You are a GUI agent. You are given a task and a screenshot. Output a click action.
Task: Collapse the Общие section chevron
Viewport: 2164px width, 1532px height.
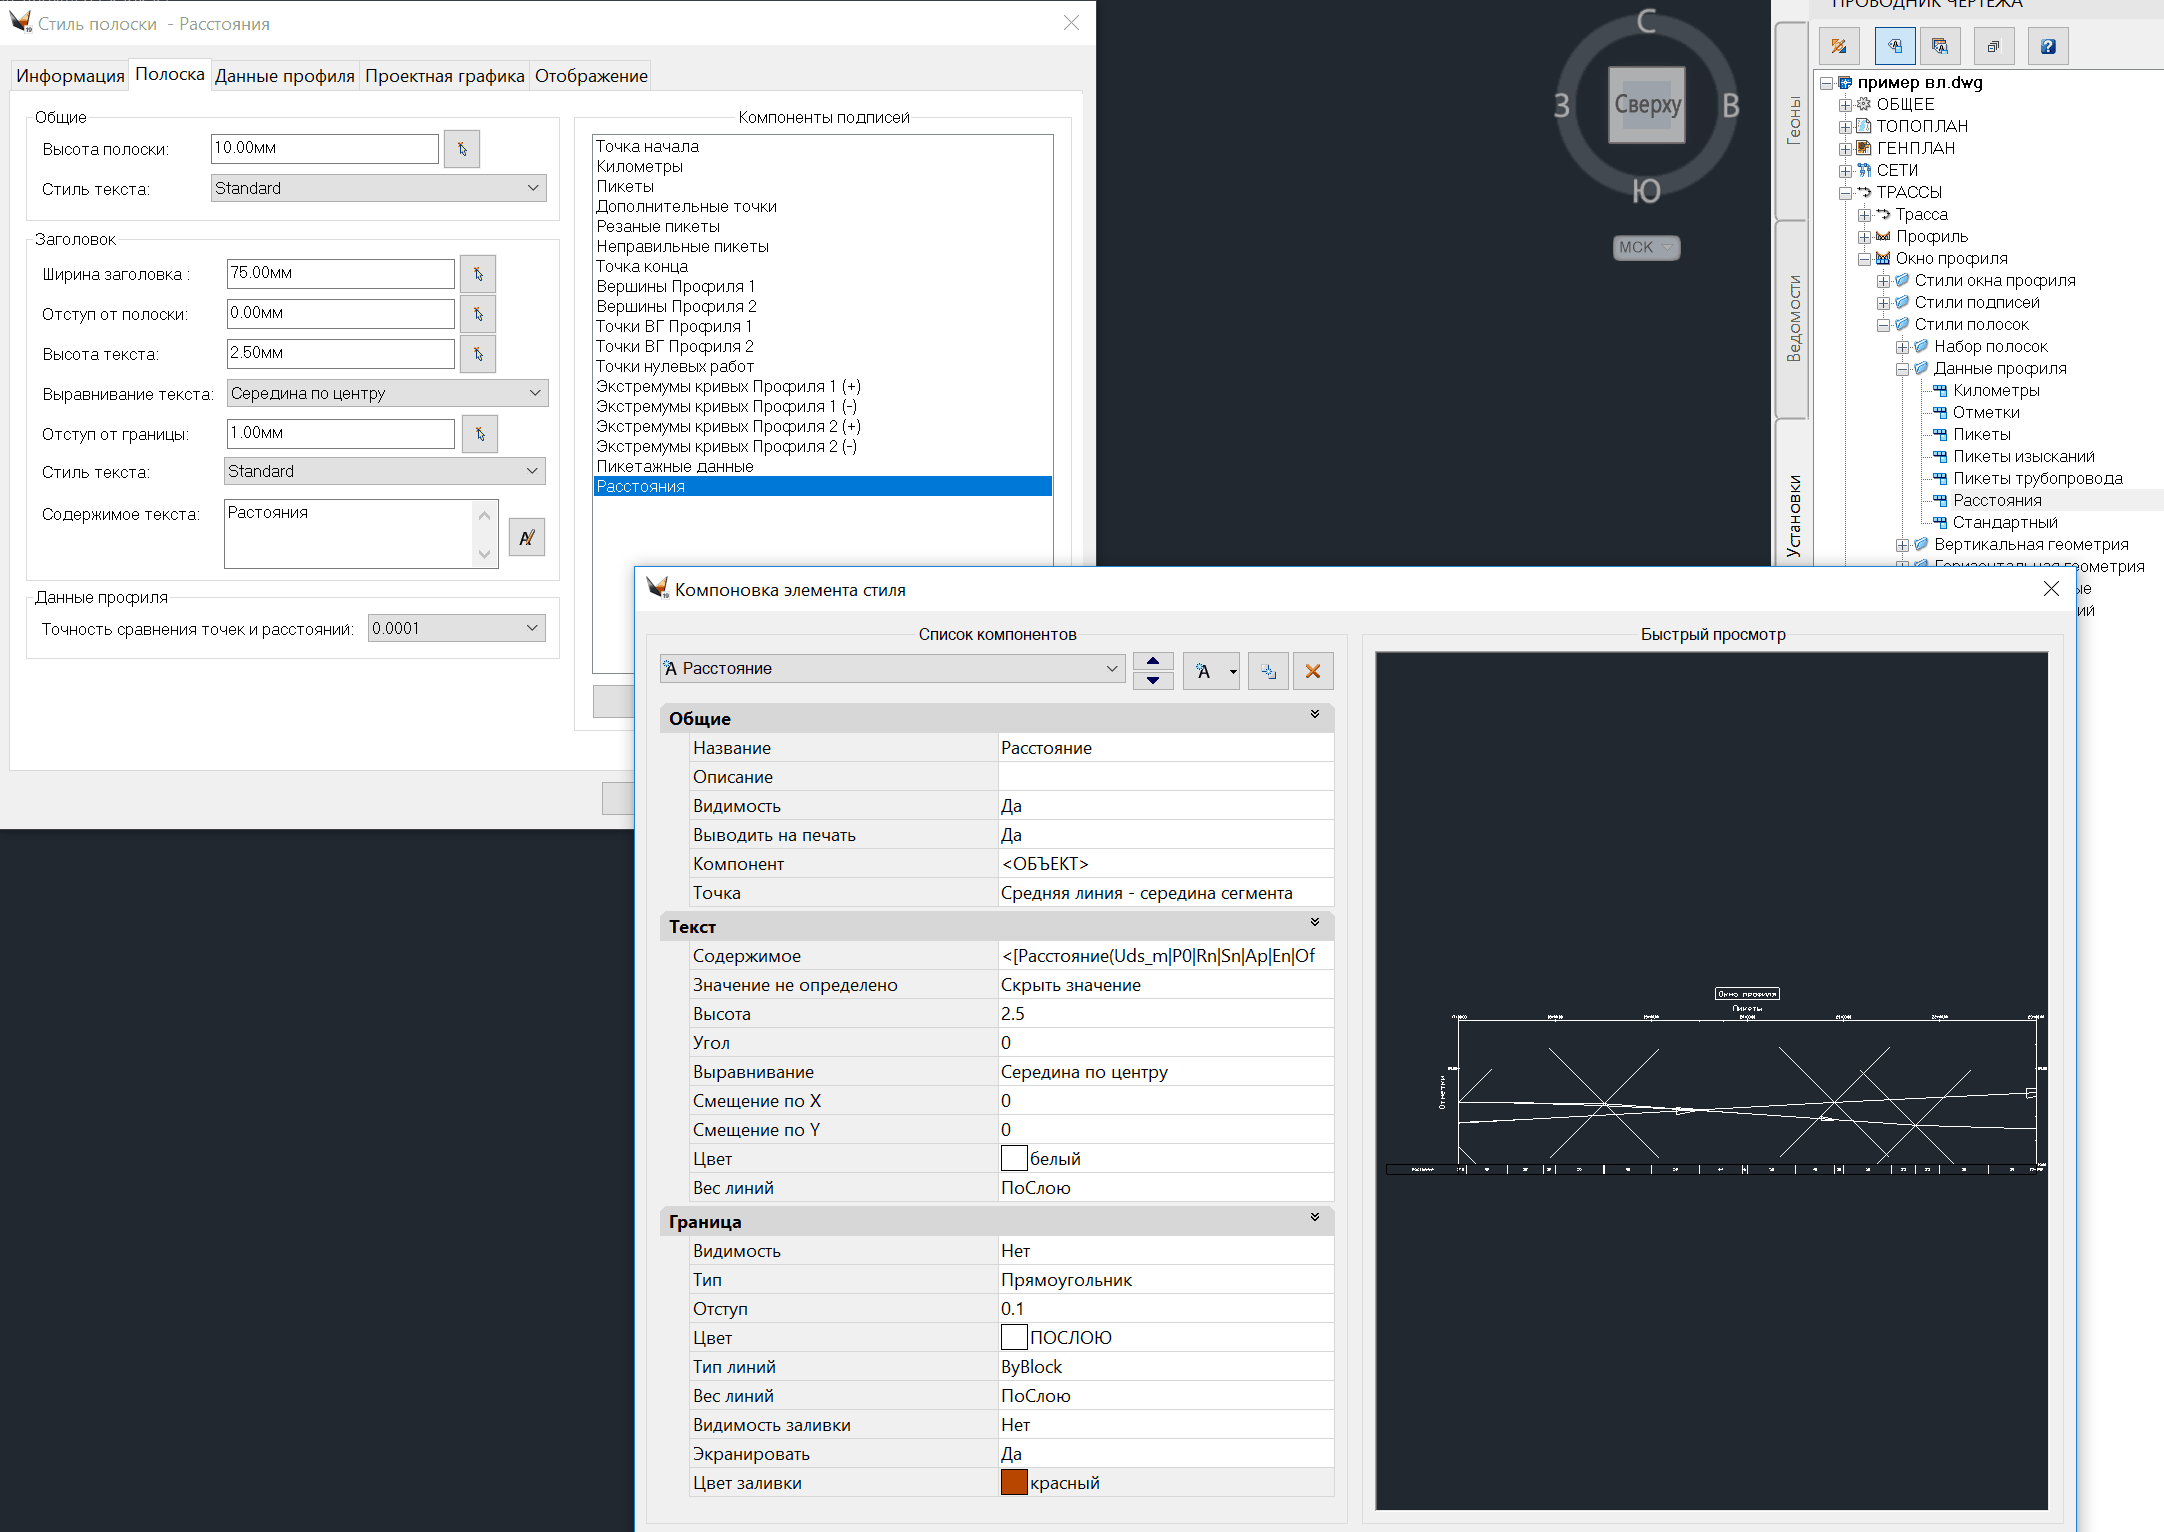click(1314, 715)
